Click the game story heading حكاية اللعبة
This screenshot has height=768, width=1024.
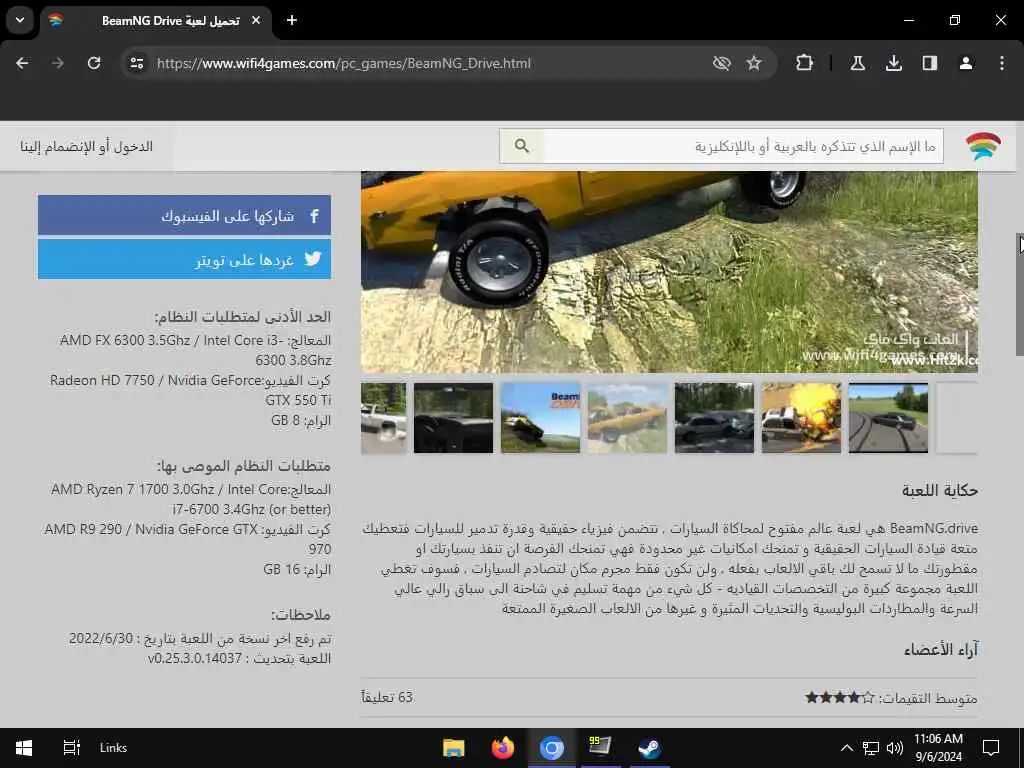[940, 490]
